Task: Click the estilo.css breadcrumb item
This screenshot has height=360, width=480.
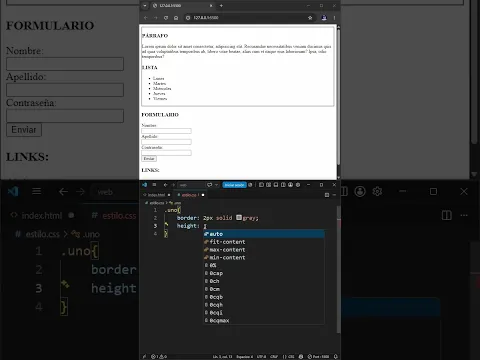Action: tap(156, 203)
